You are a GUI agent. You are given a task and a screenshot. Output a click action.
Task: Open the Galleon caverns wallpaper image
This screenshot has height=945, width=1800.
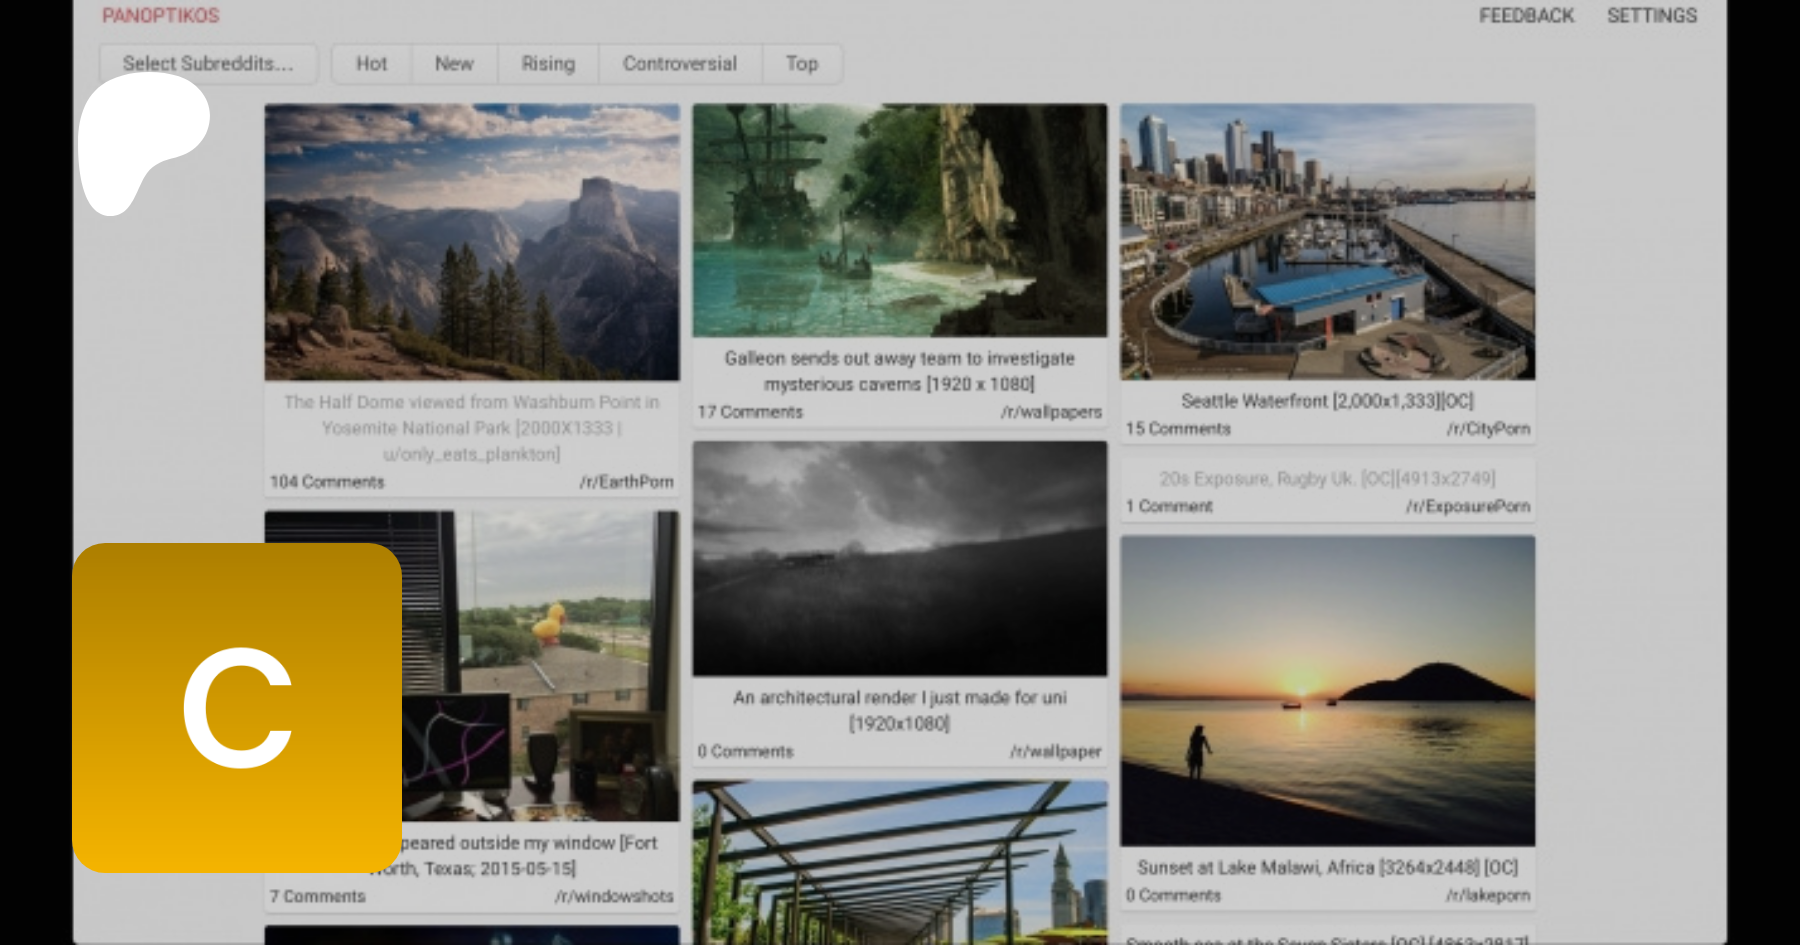(x=900, y=220)
